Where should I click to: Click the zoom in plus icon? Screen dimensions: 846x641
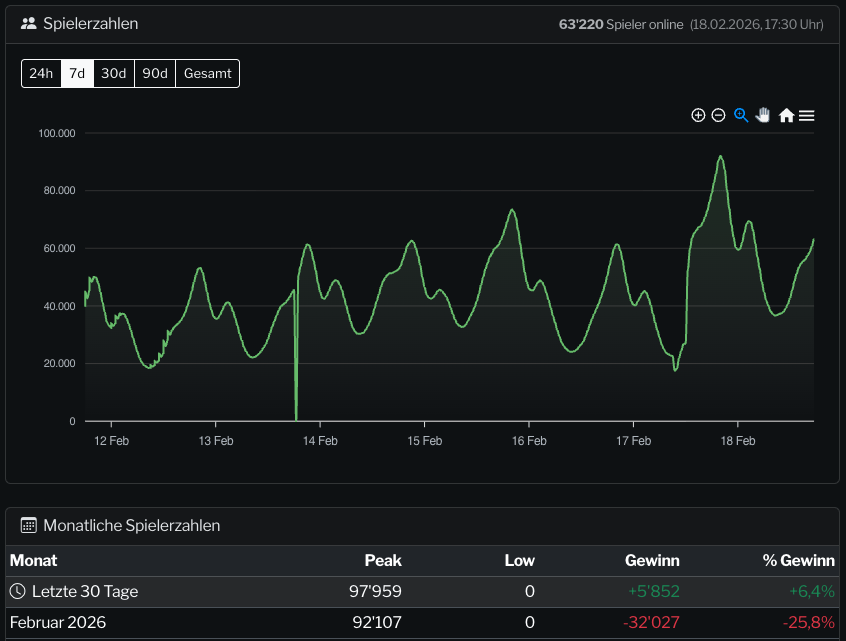[x=698, y=115]
